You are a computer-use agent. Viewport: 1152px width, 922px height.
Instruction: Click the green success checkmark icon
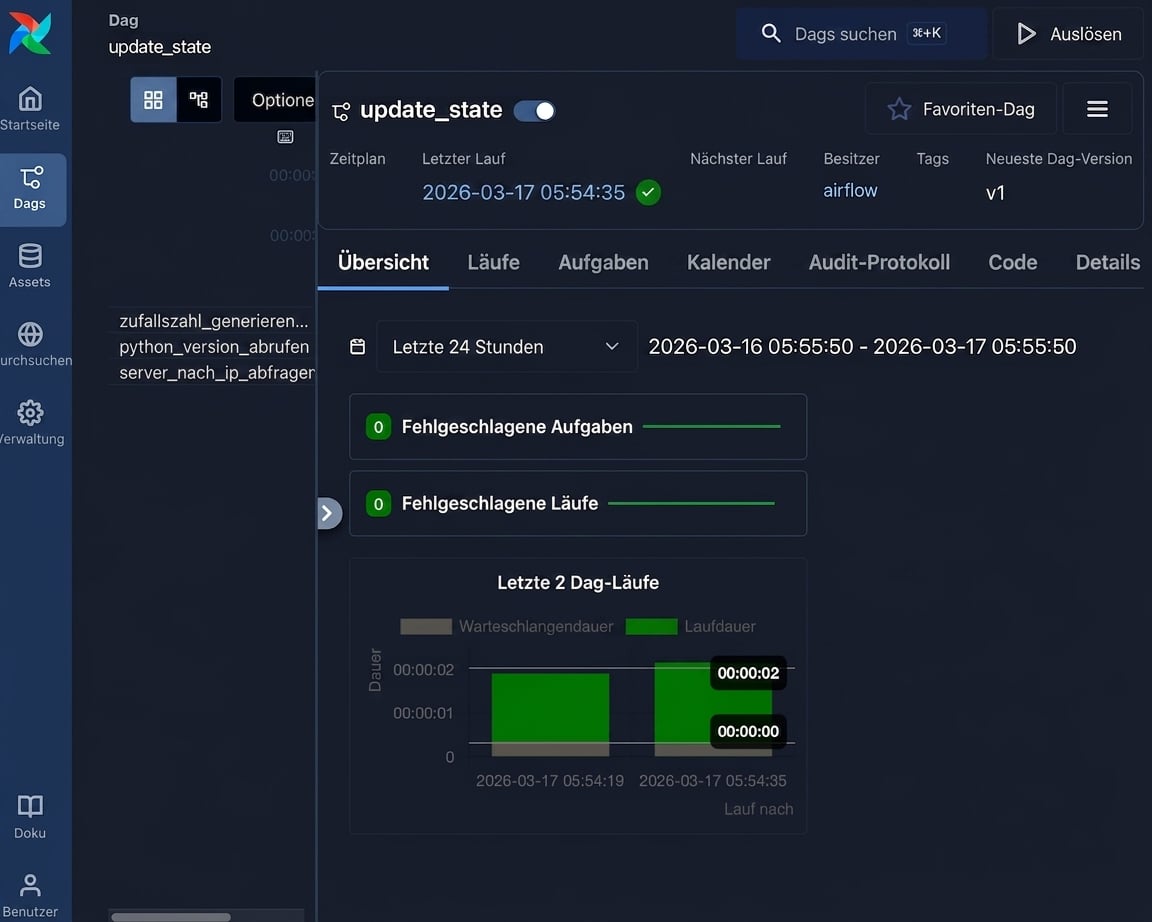click(648, 192)
